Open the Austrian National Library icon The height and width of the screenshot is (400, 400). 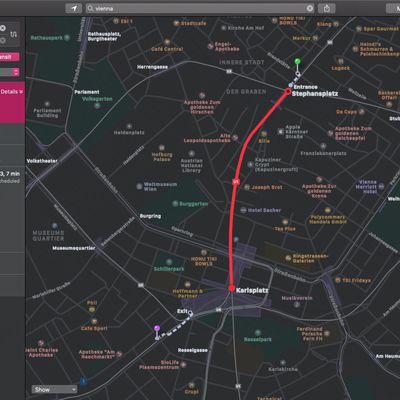(191, 154)
